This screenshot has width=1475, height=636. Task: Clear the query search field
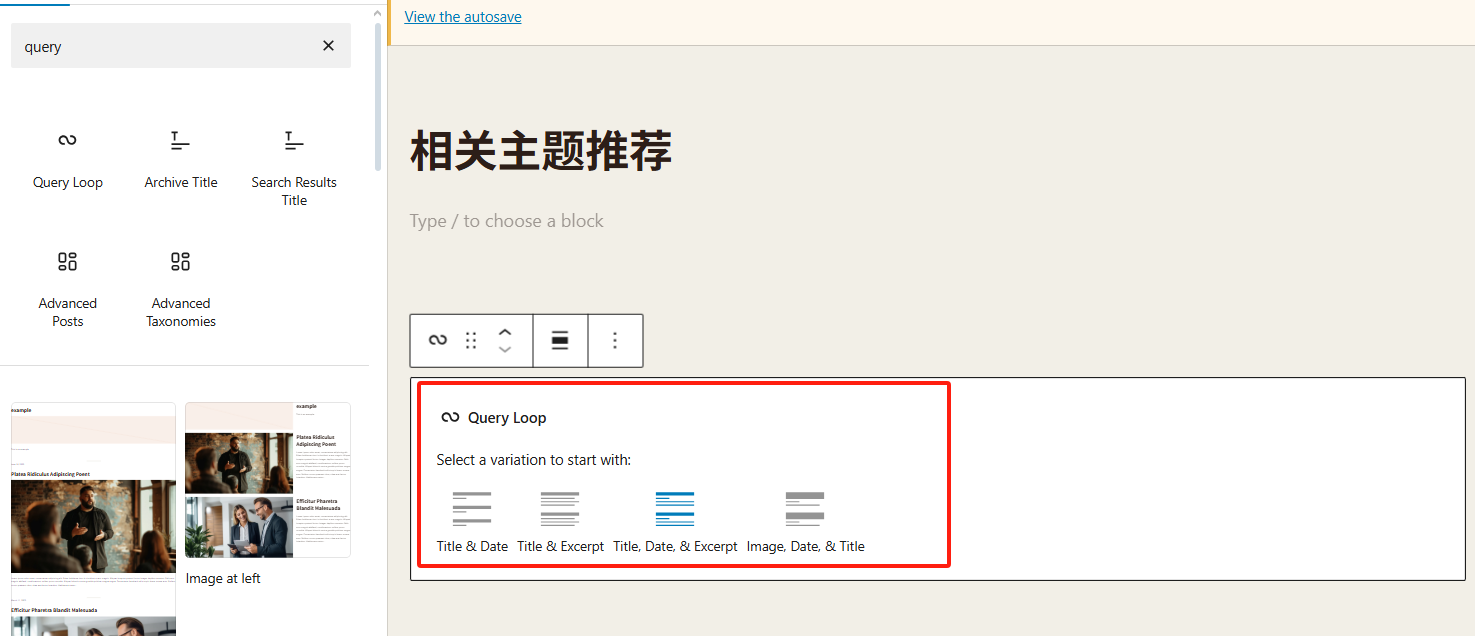[328, 46]
